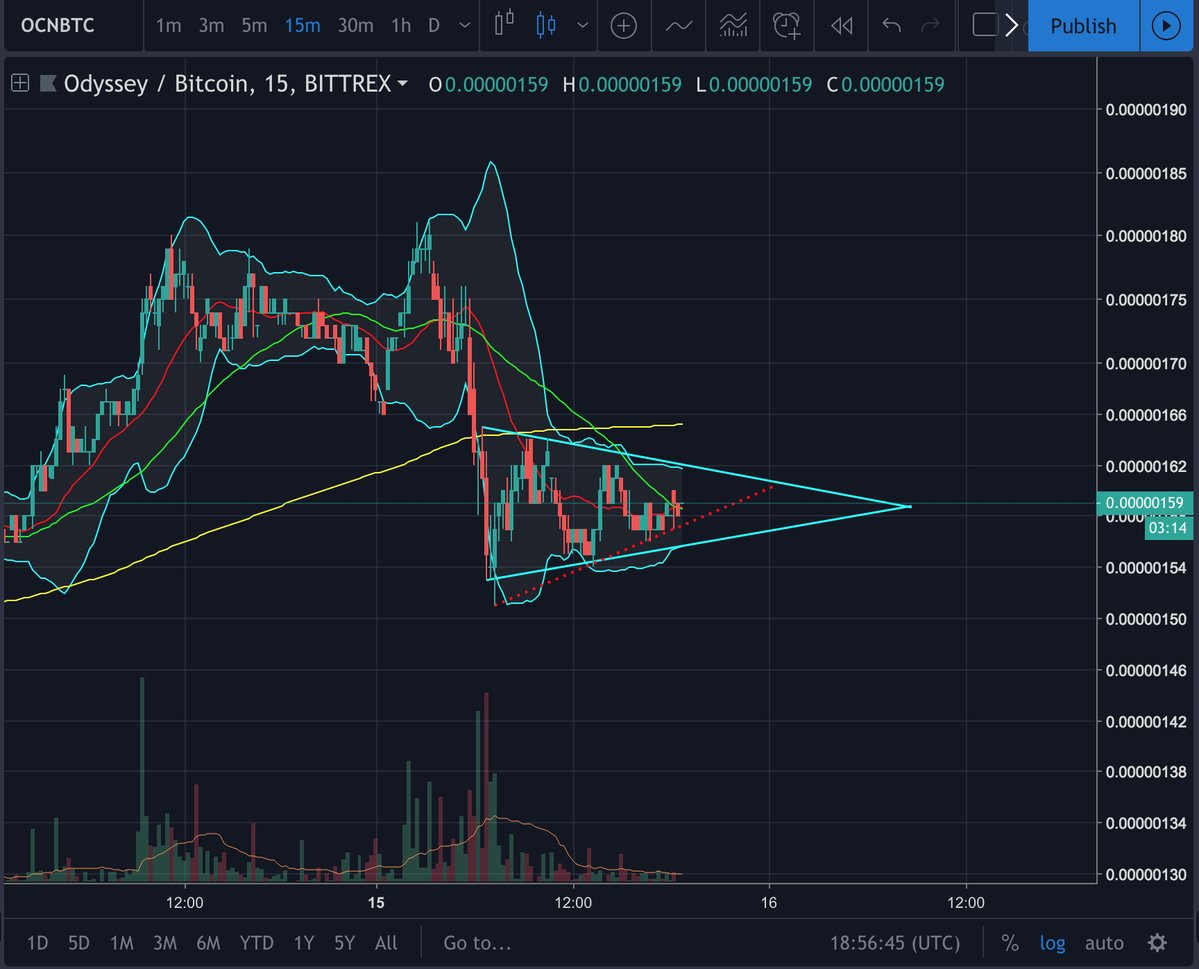Expand the chart style dropdown arrow

coord(583,25)
